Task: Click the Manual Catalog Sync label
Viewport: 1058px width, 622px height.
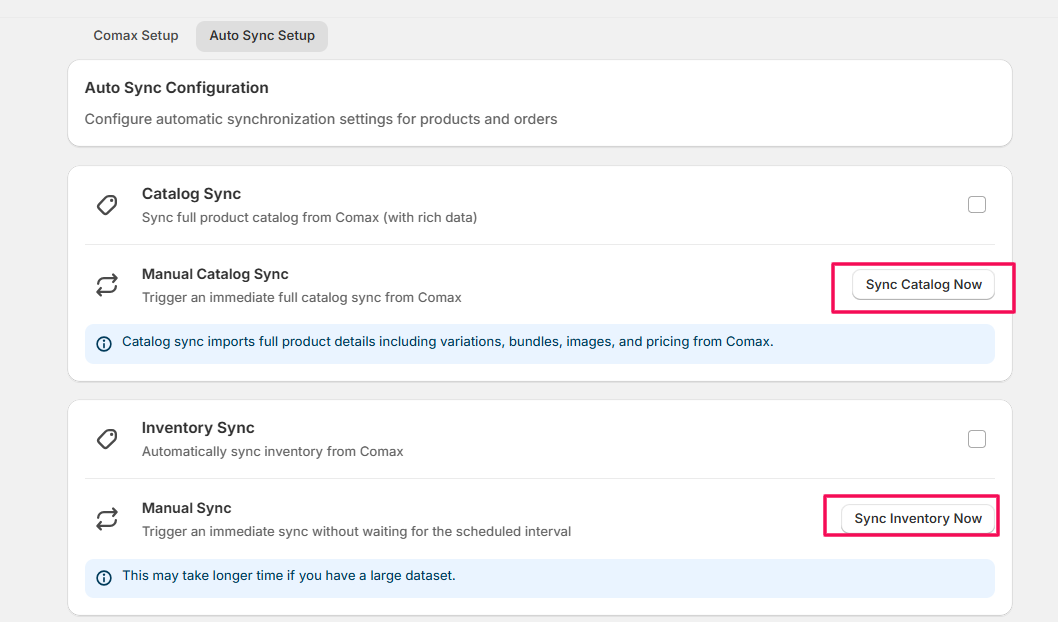Action: click(215, 274)
